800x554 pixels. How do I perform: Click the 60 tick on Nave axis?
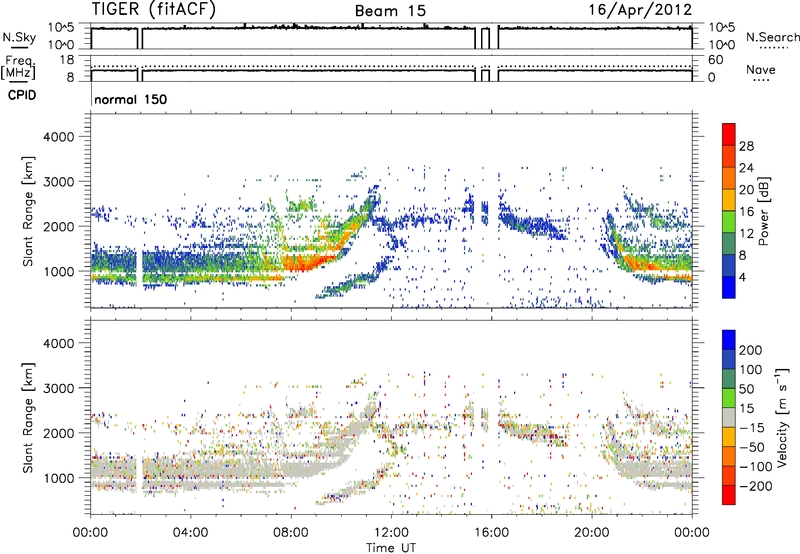click(x=715, y=60)
